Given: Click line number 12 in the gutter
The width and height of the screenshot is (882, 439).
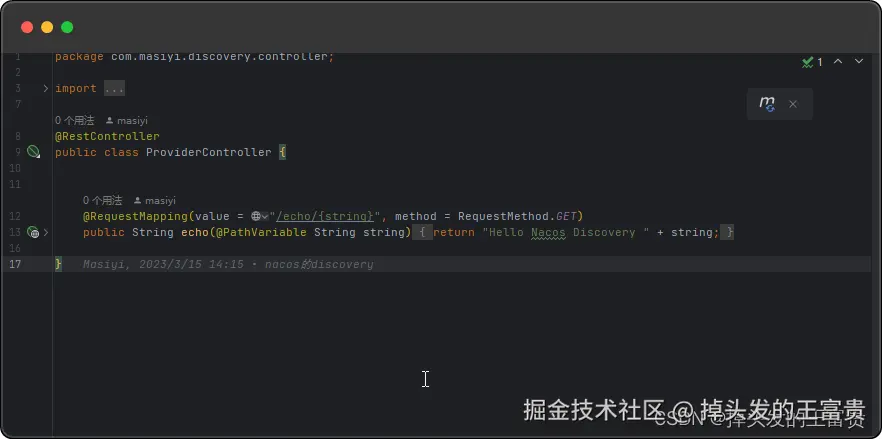Looking at the screenshot, I should tap(15, 216).
